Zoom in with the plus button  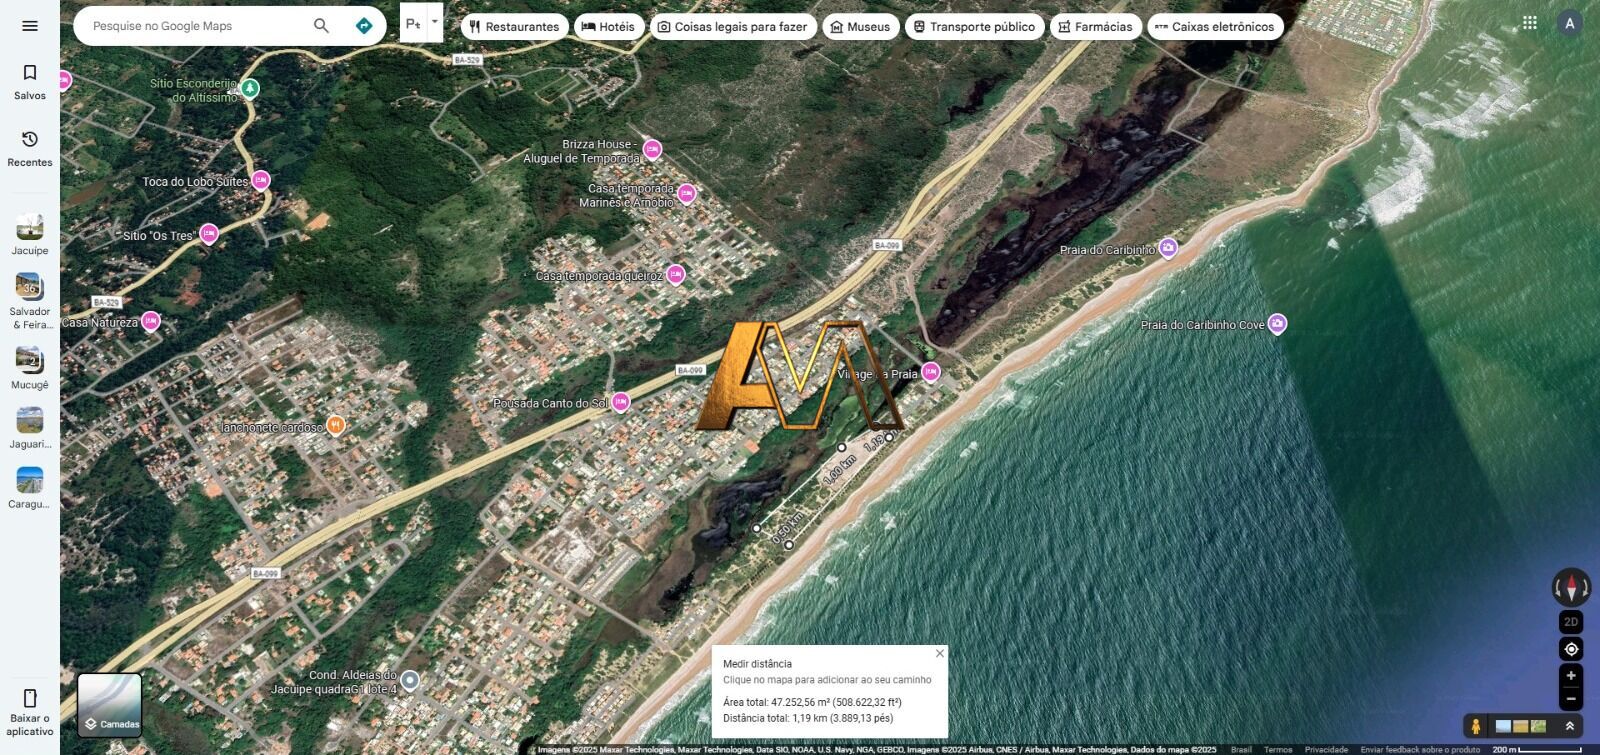[x=1571, y=676]
